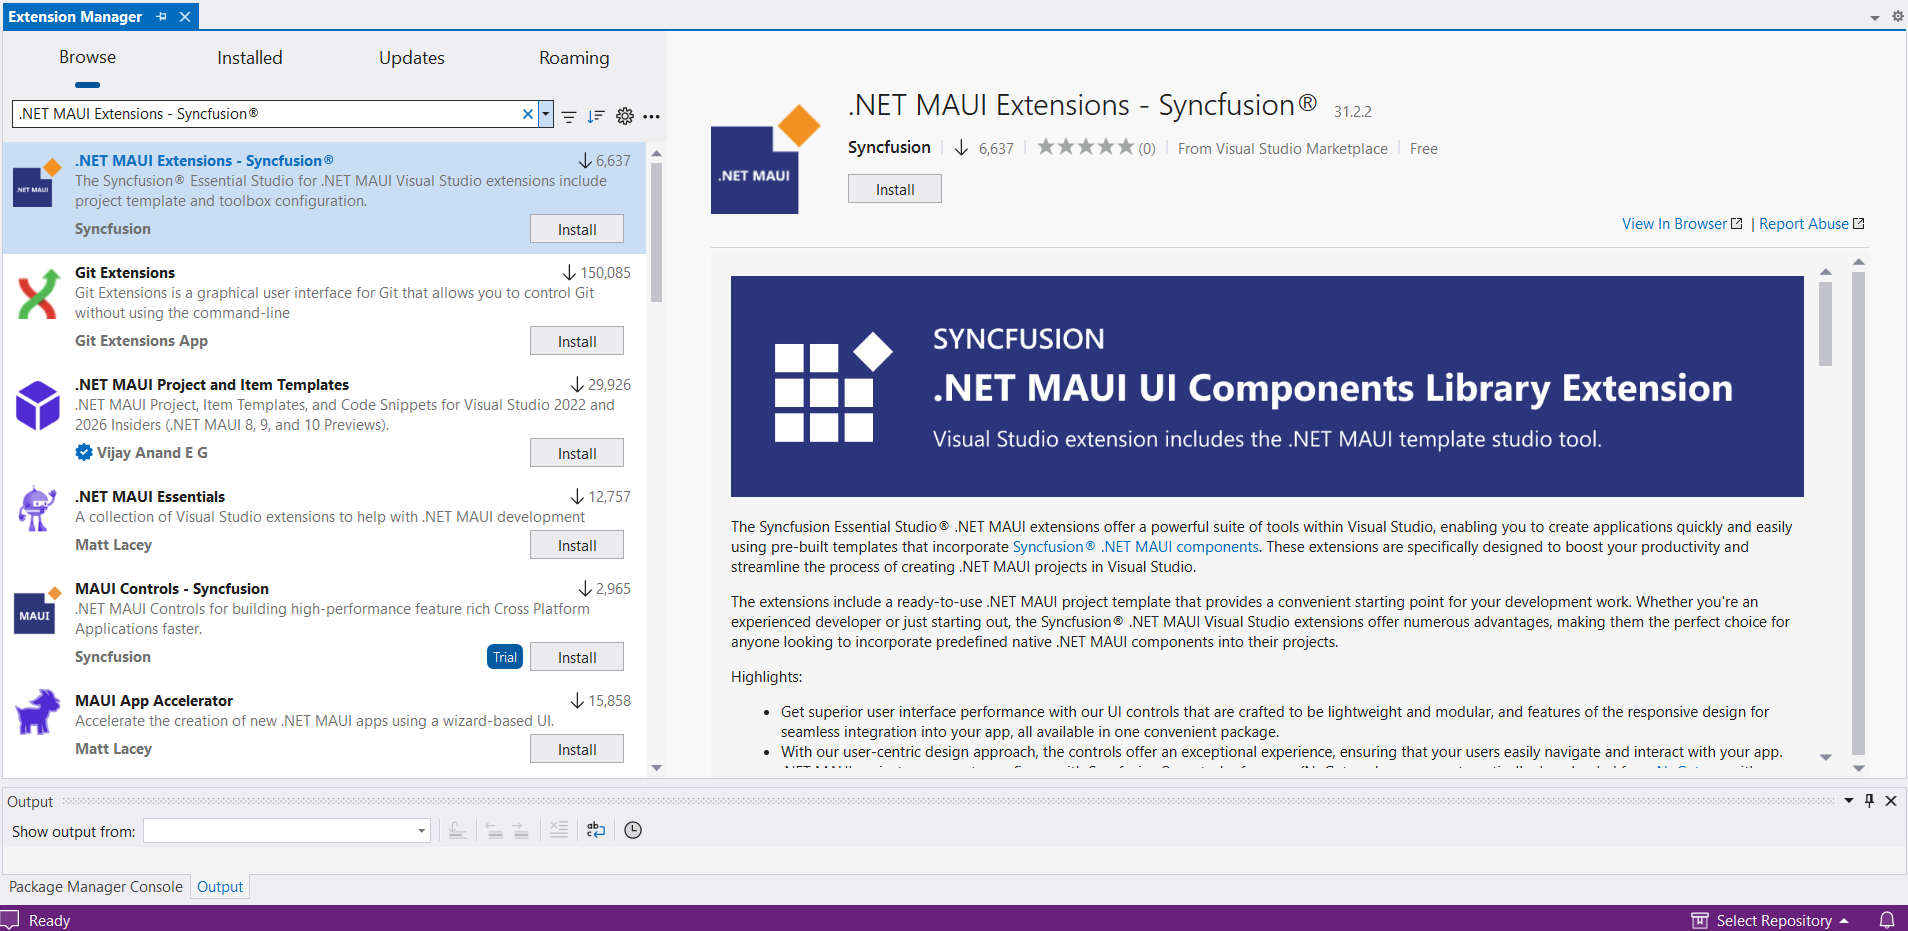
Task: Open the Report Abuse link
Action: click(1811, 224)
